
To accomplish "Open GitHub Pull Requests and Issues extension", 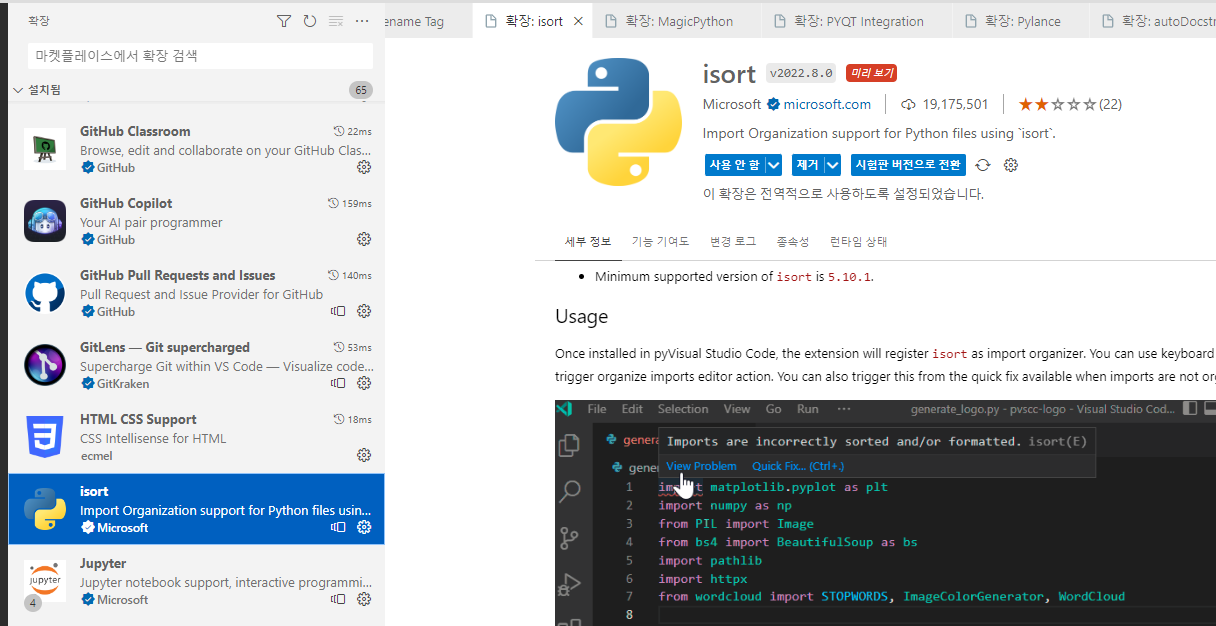I will [x=196, y=293].
